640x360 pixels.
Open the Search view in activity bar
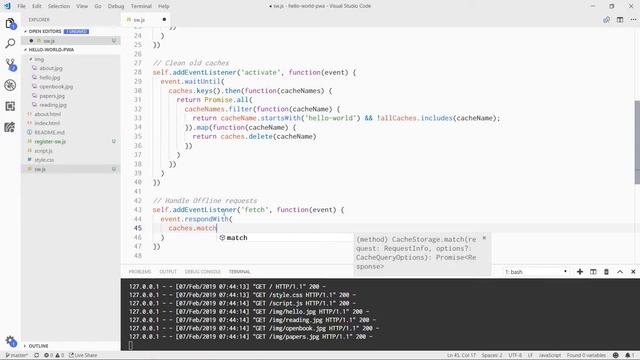pyautogui.click(x=10, y=43)
